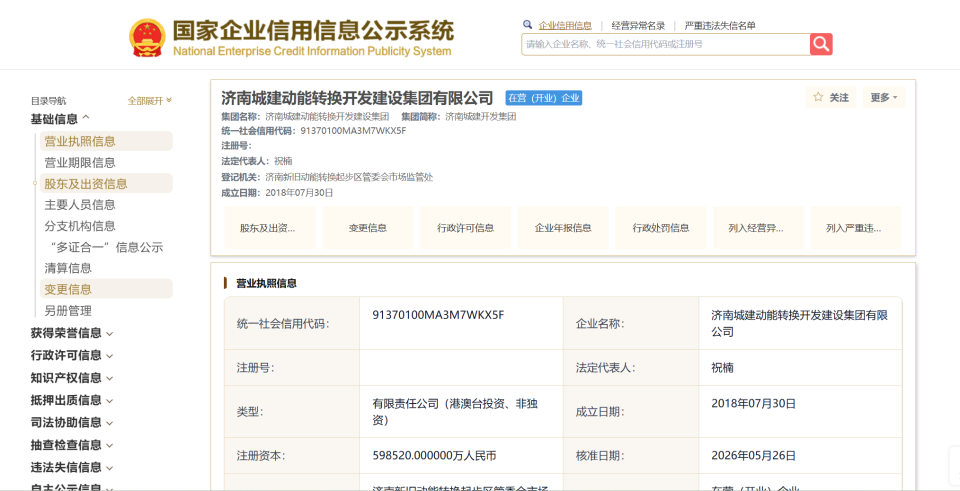Switch to the 经营异常名录 tab
The height and width of the screenshot is (491, 960).
pyautogui.click(x=638, y=26)
